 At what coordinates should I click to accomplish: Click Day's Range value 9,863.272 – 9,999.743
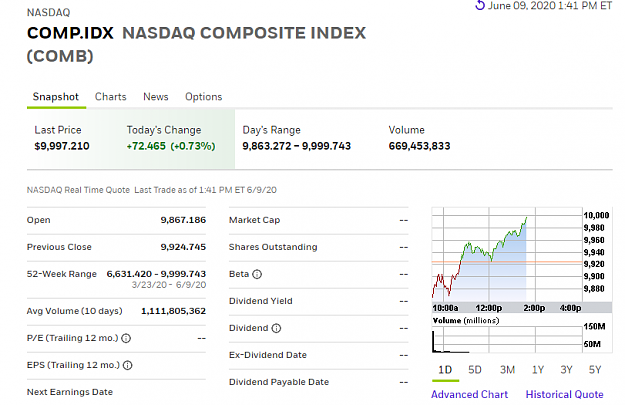point(297,146)
